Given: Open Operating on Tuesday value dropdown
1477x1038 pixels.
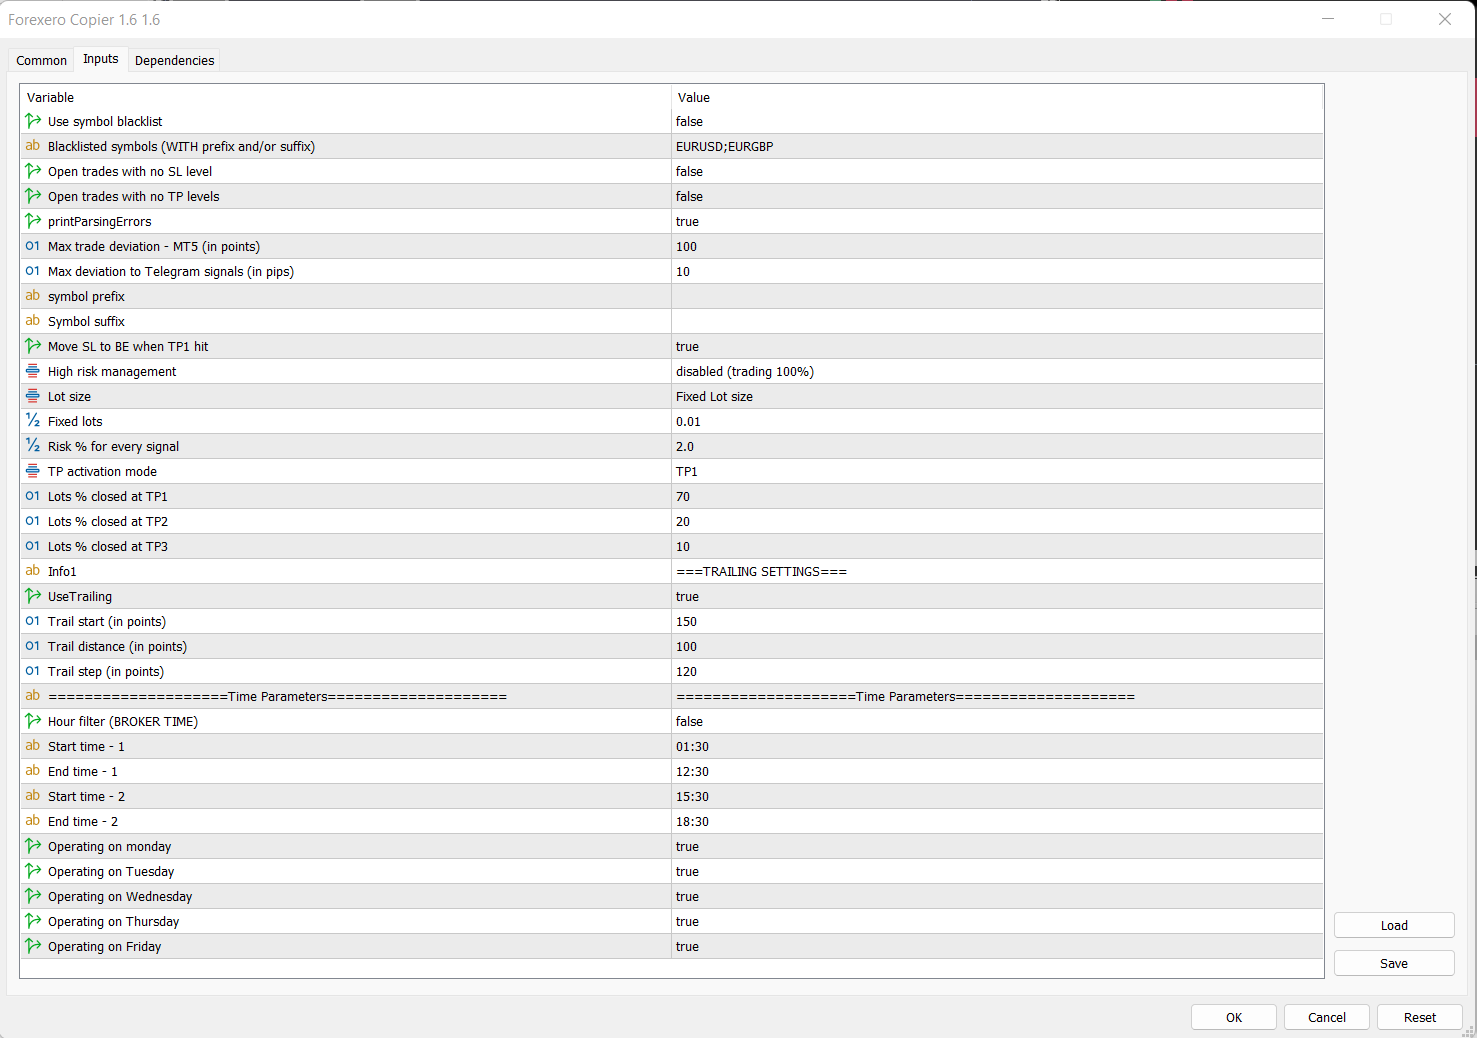Looking at the screenshot, I should pyautogui.click(x=997, y=871).
